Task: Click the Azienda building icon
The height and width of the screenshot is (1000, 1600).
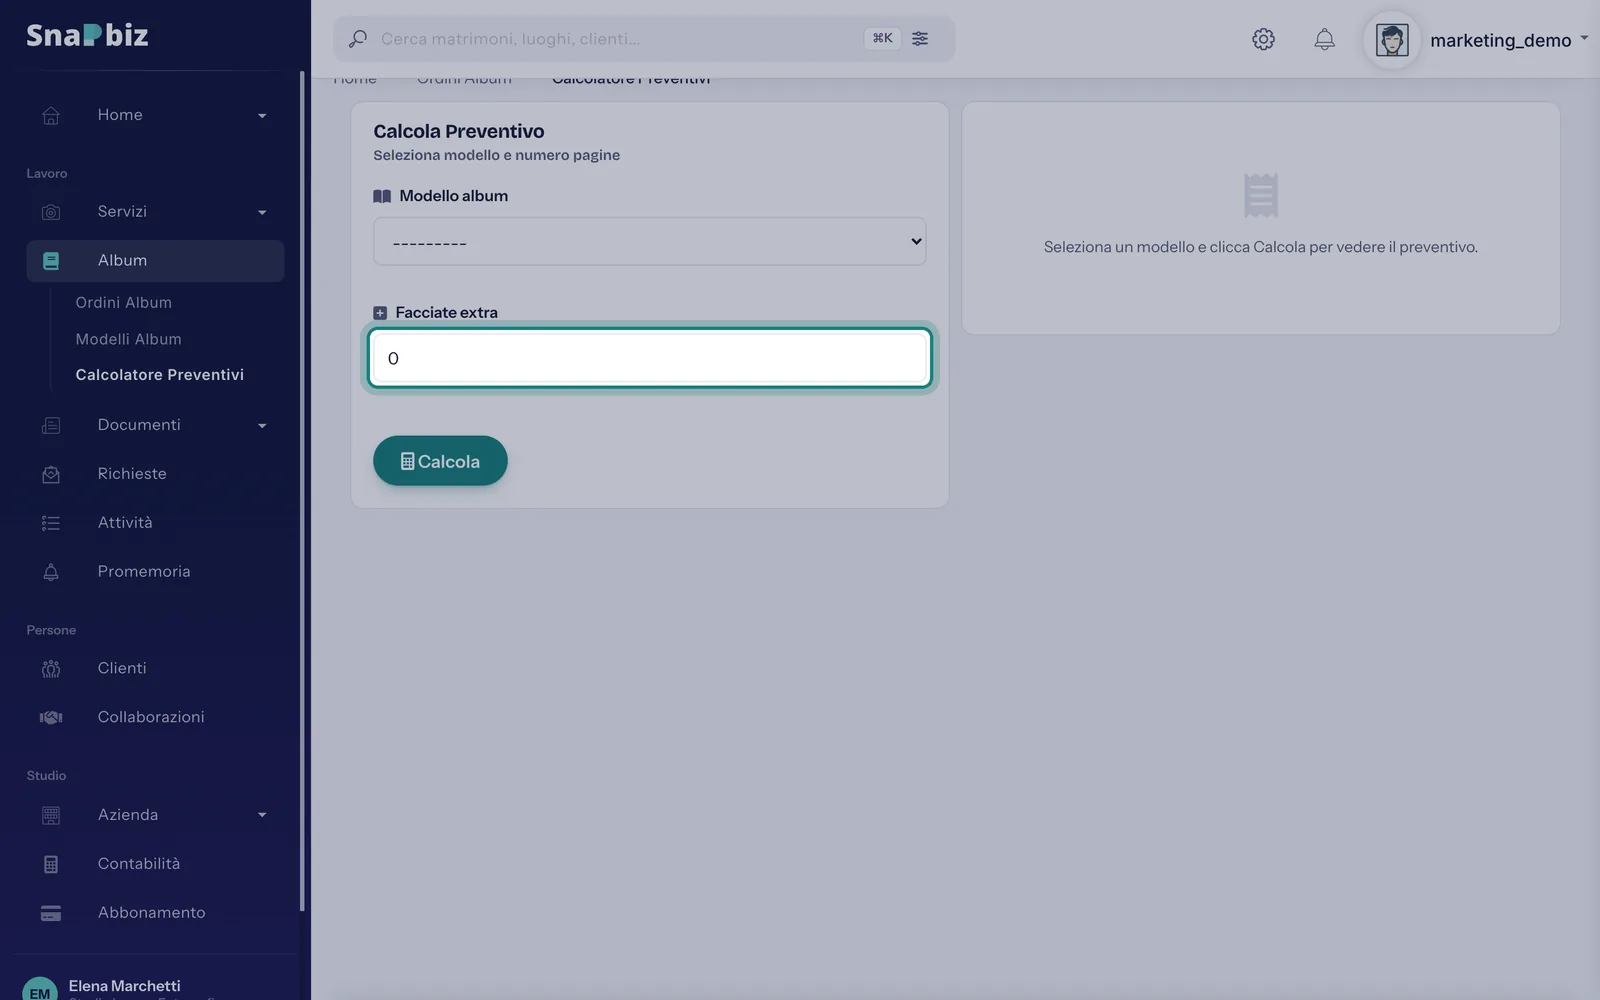Action: pyautogui.click(x=51, y=815)
